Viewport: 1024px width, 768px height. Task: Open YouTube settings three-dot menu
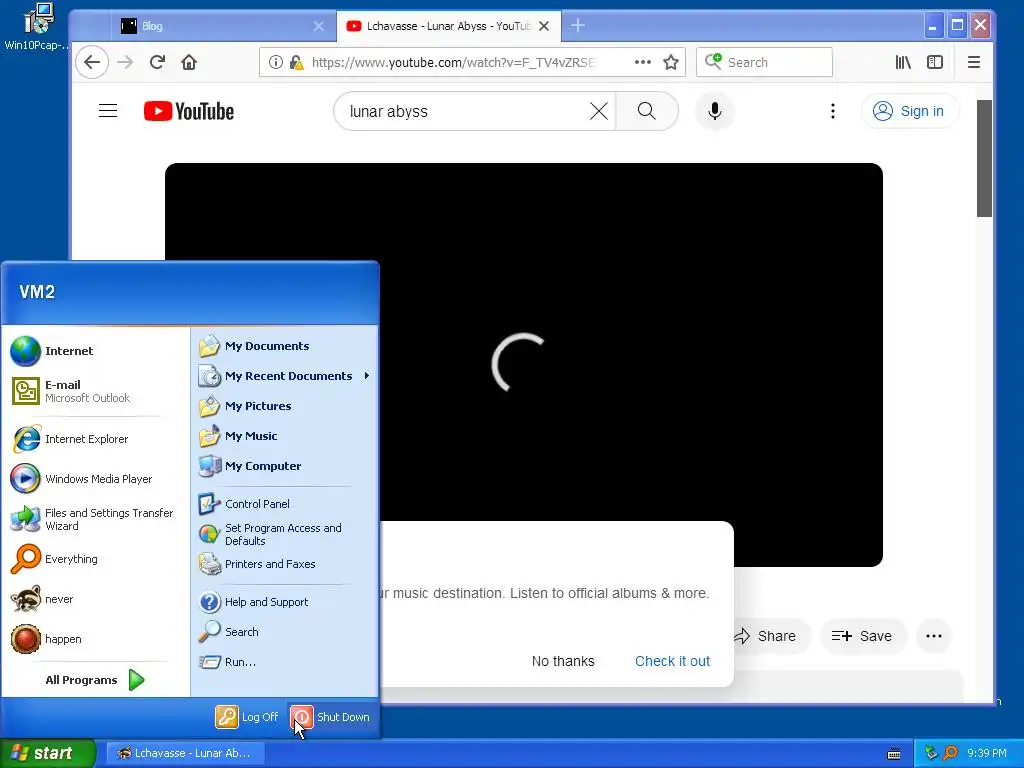click(833, 112)
